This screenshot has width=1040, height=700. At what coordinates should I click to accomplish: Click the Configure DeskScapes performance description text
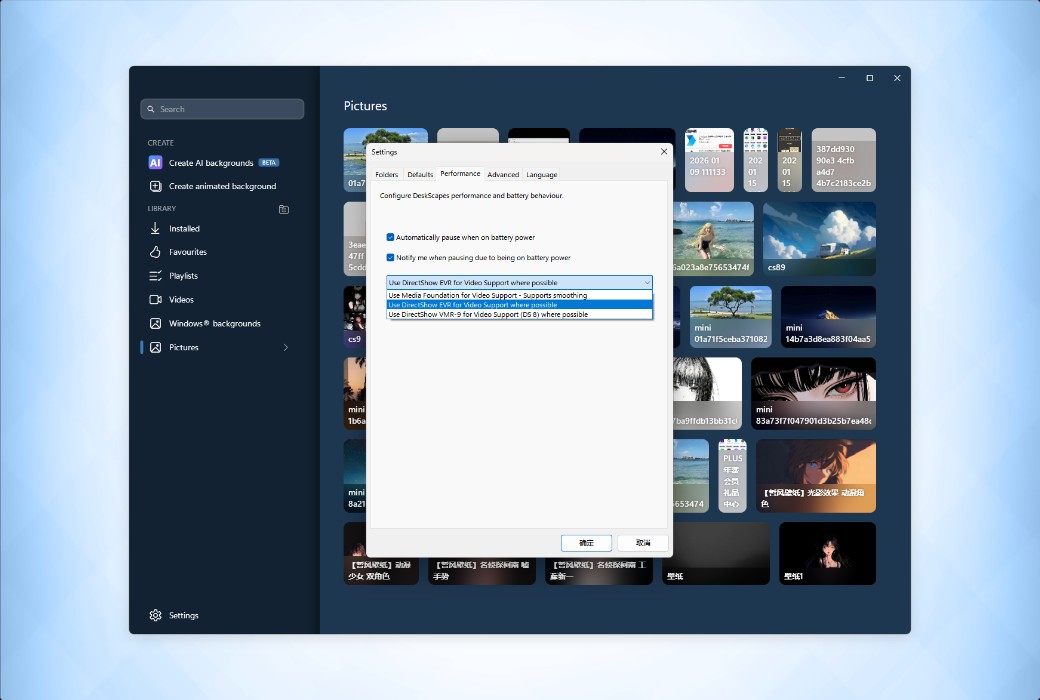pos(472,196)
